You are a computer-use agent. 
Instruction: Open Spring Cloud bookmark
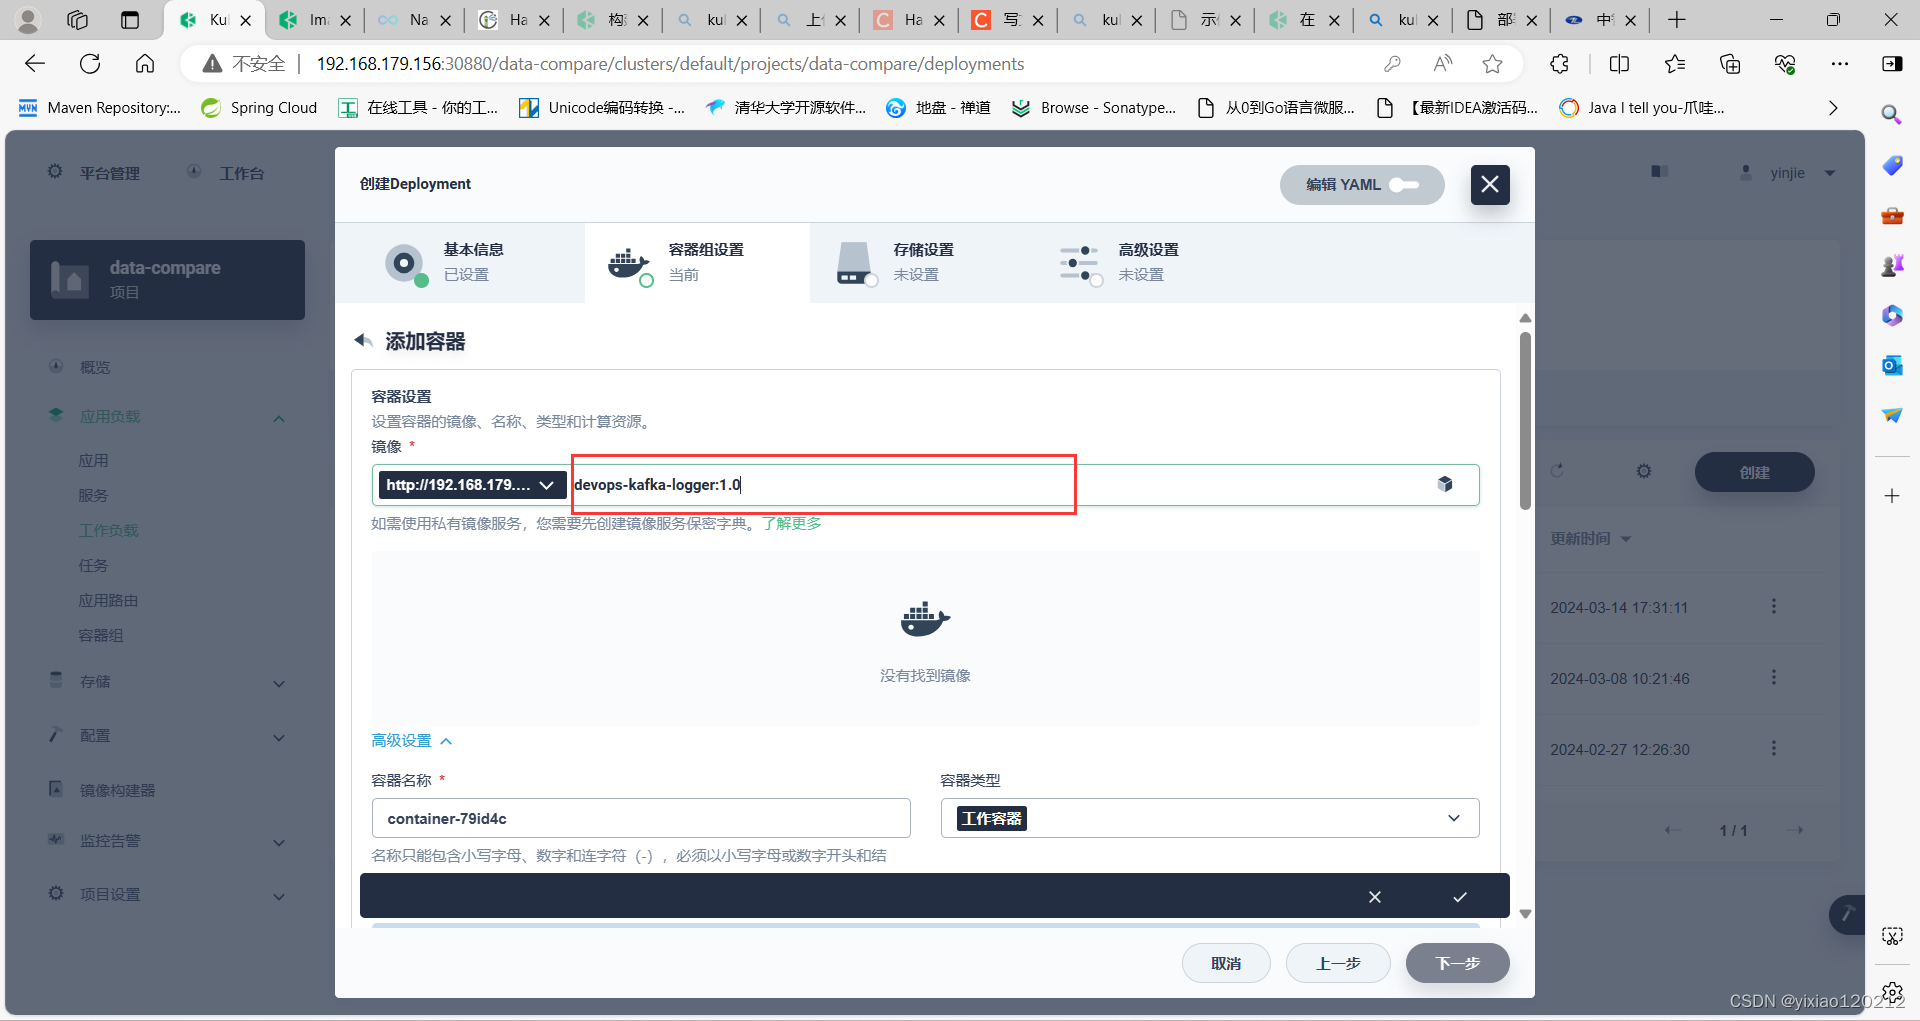point(259,108)
